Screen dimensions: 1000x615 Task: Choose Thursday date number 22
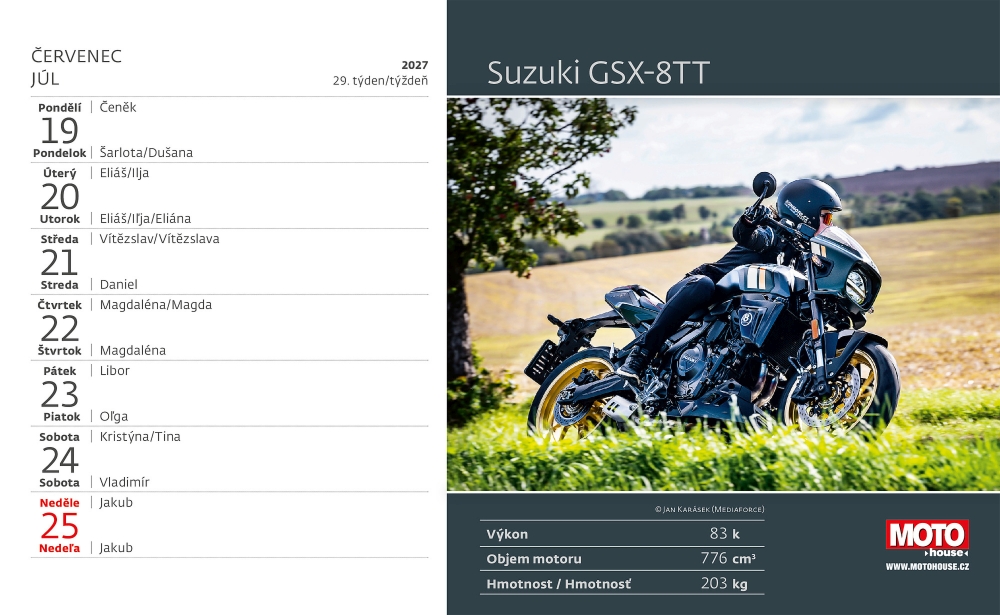coord(59,328)
